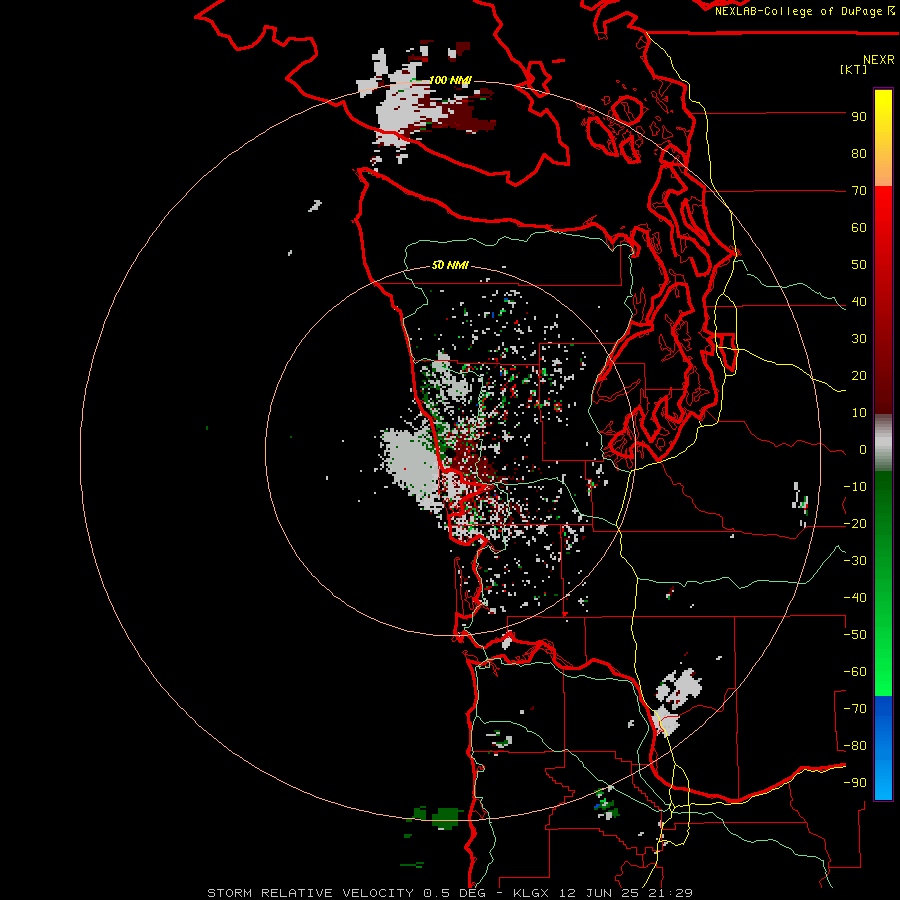Click the 90 value on the velocity scale
900x900 pixels.
pos(859,117)
